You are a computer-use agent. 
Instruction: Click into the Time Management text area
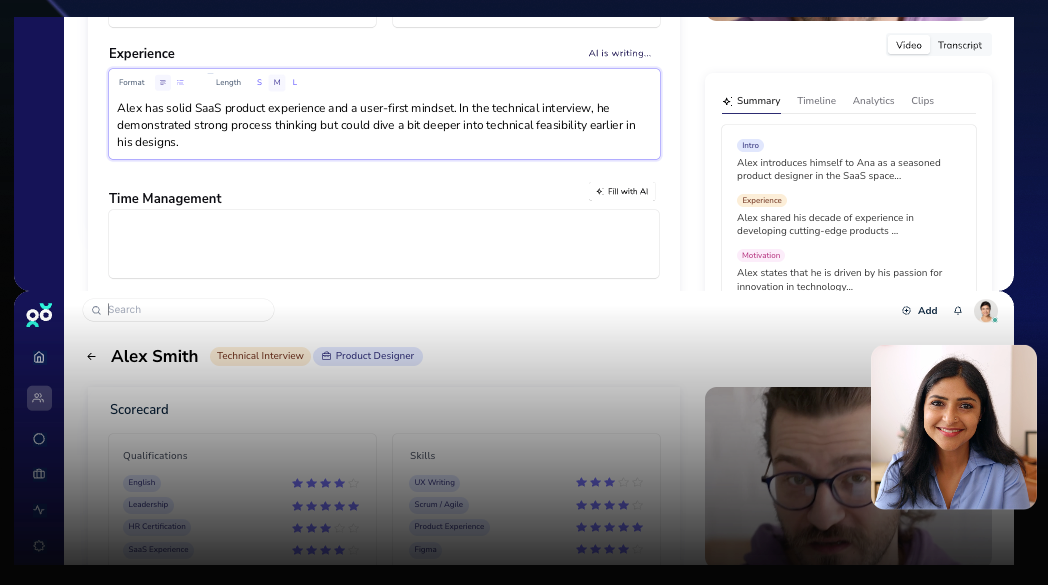coord(384,244)
